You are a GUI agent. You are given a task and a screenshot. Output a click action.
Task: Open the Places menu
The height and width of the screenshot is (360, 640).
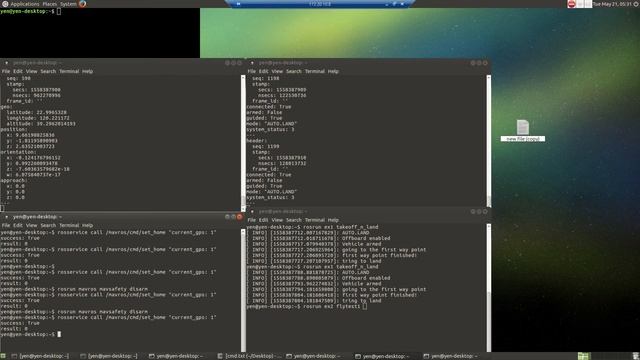click(50, 4)
